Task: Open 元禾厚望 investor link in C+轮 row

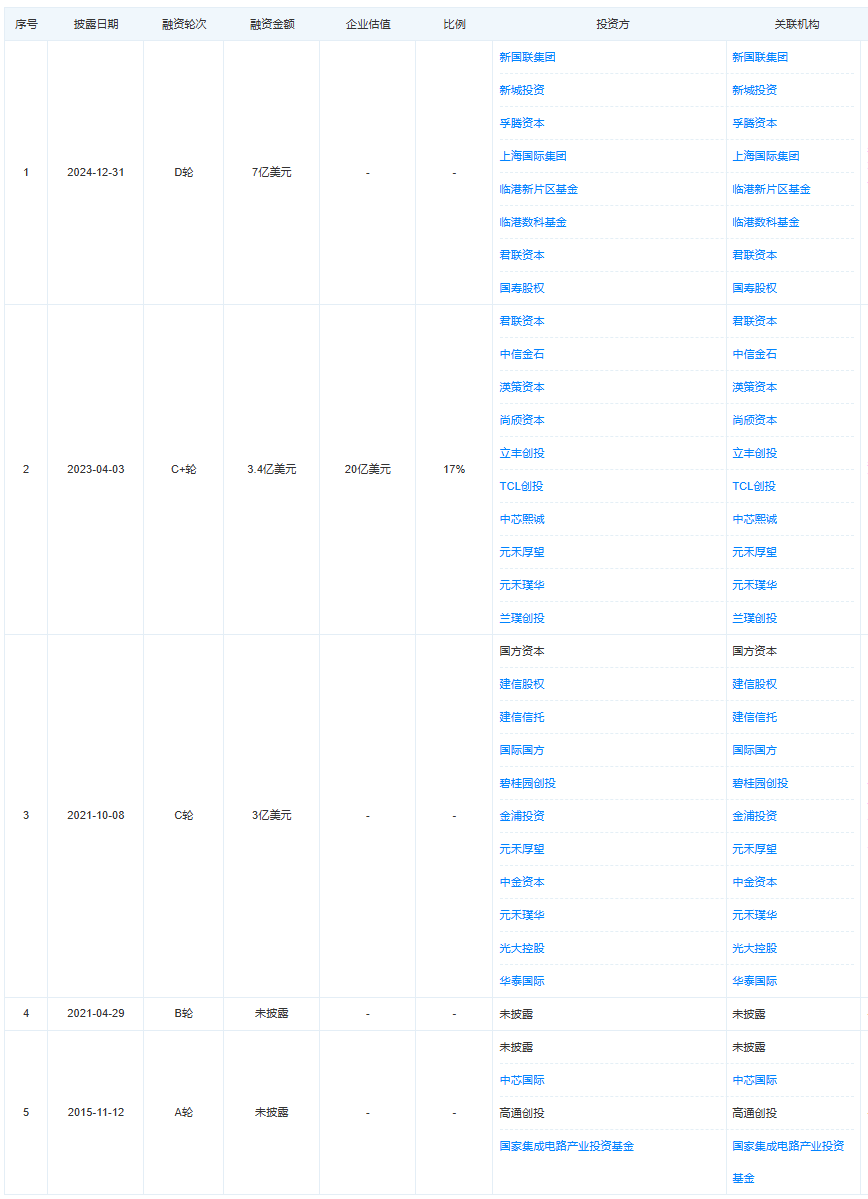Action: pyautogui.click(x=522, y=552)
